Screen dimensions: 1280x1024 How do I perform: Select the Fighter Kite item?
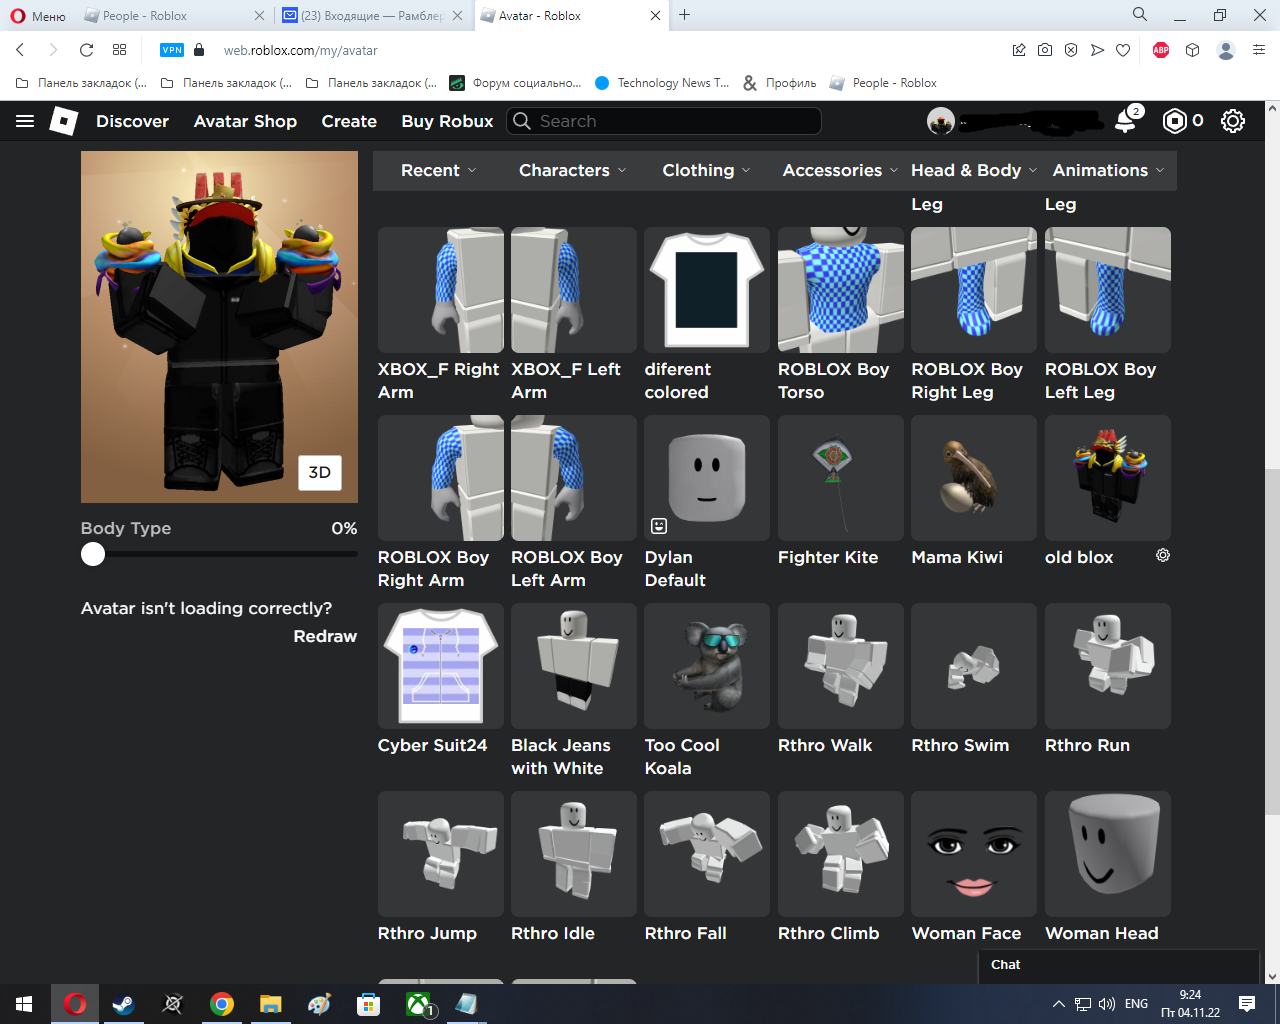click(x=840, y=491)
